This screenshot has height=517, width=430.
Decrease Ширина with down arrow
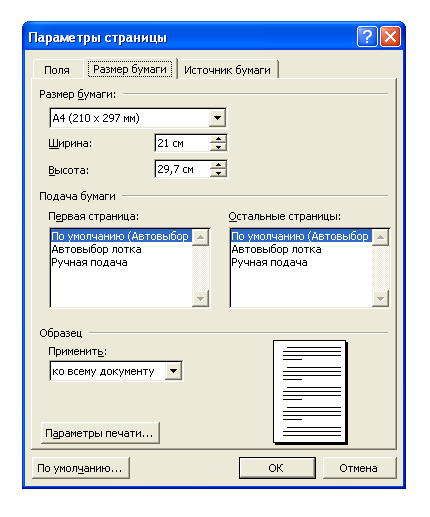tap(218, 147)
